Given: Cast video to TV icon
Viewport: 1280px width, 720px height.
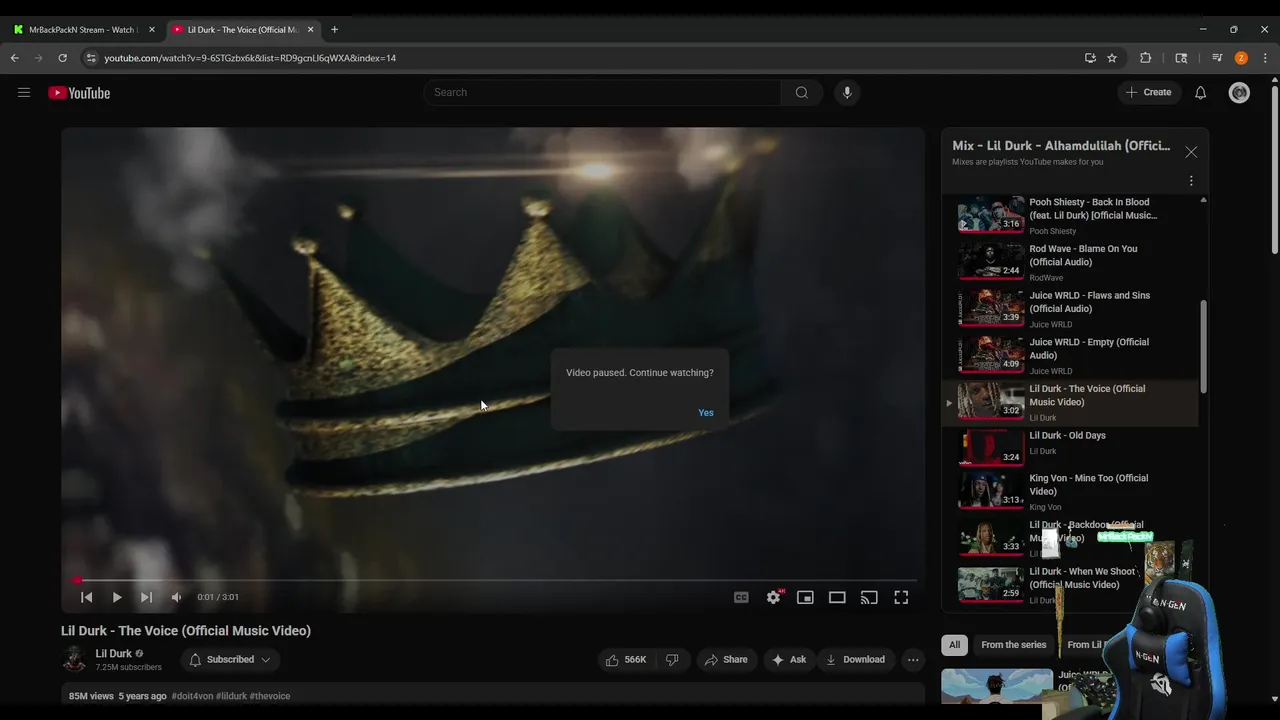Looking at the screenshot, I should tap(869, 597).
